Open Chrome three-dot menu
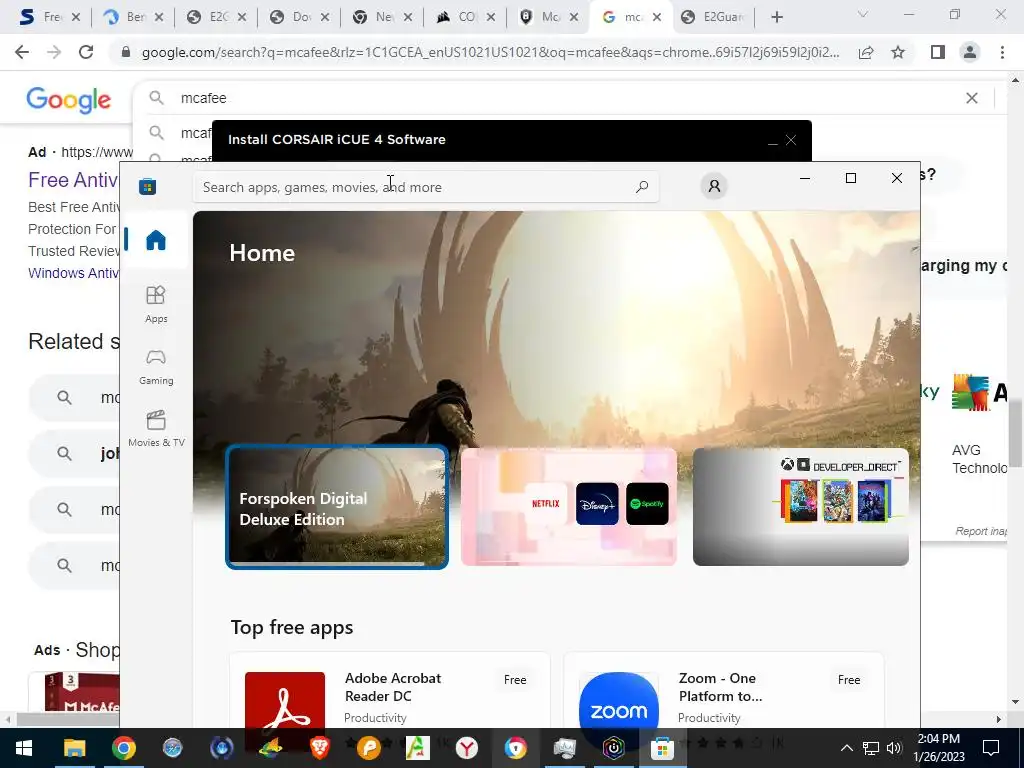Screen dimensions: 1024x768 [1002, 52]
